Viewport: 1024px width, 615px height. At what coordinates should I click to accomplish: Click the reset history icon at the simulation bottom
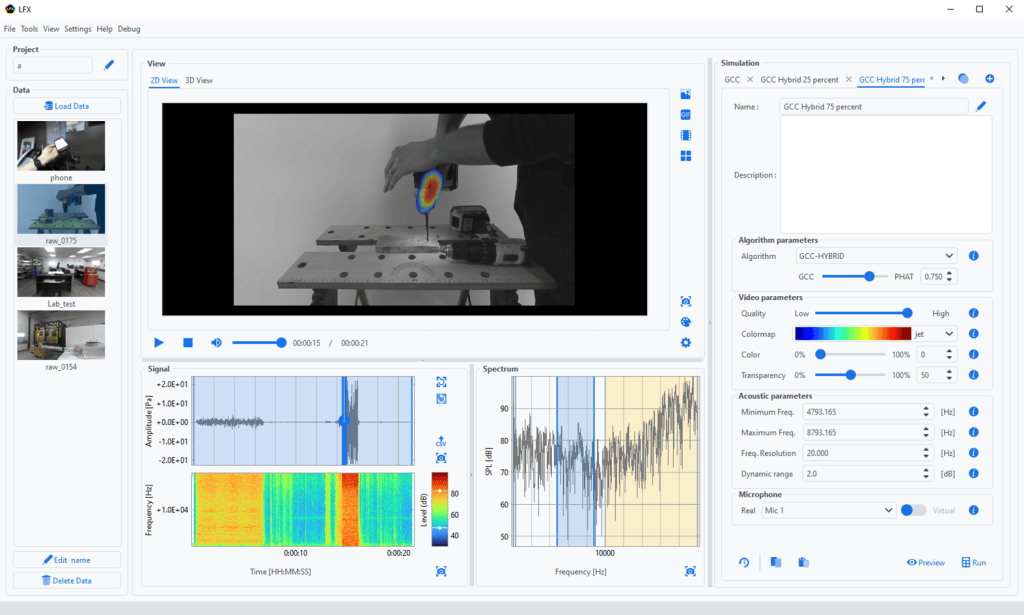coord(744,562)
